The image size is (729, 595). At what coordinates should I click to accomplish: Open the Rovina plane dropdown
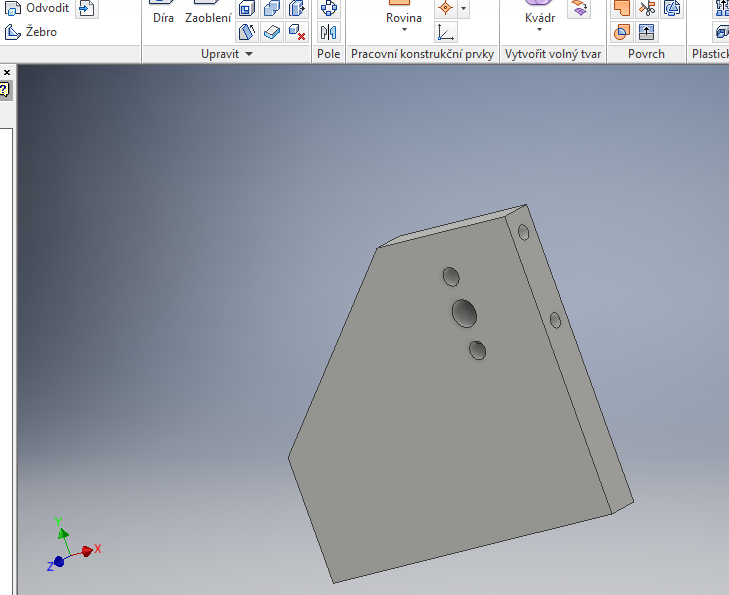(x=404, y=30)
